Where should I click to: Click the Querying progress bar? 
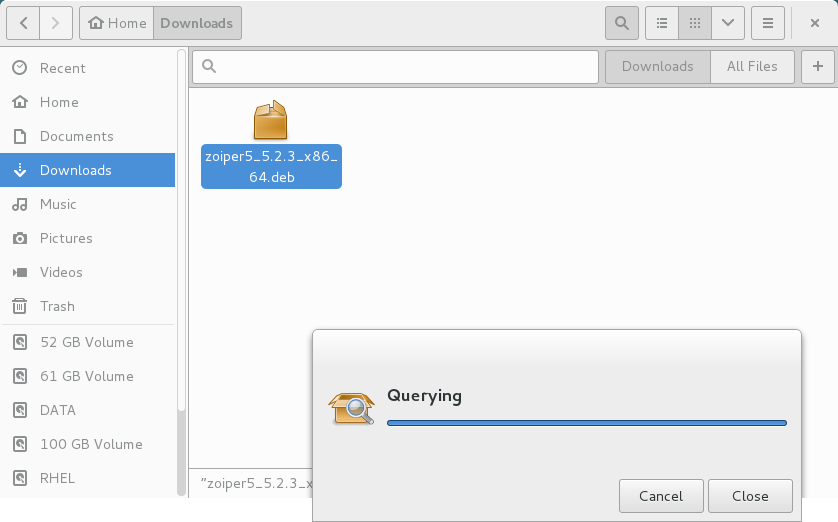pos(586,423)
